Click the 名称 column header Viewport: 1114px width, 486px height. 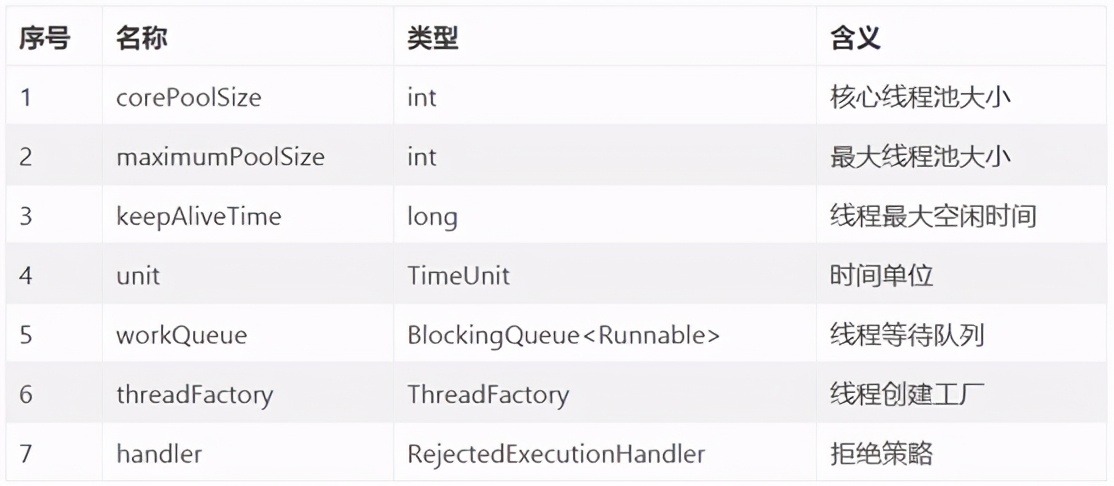point(141,39)
